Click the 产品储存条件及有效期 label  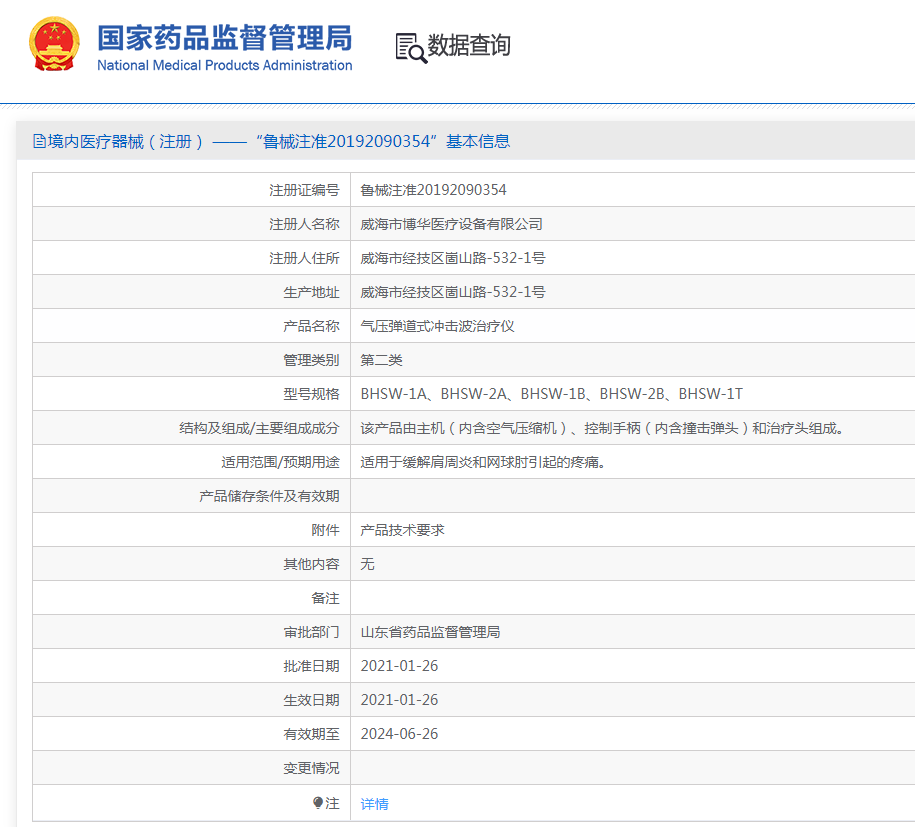(269, 496)
